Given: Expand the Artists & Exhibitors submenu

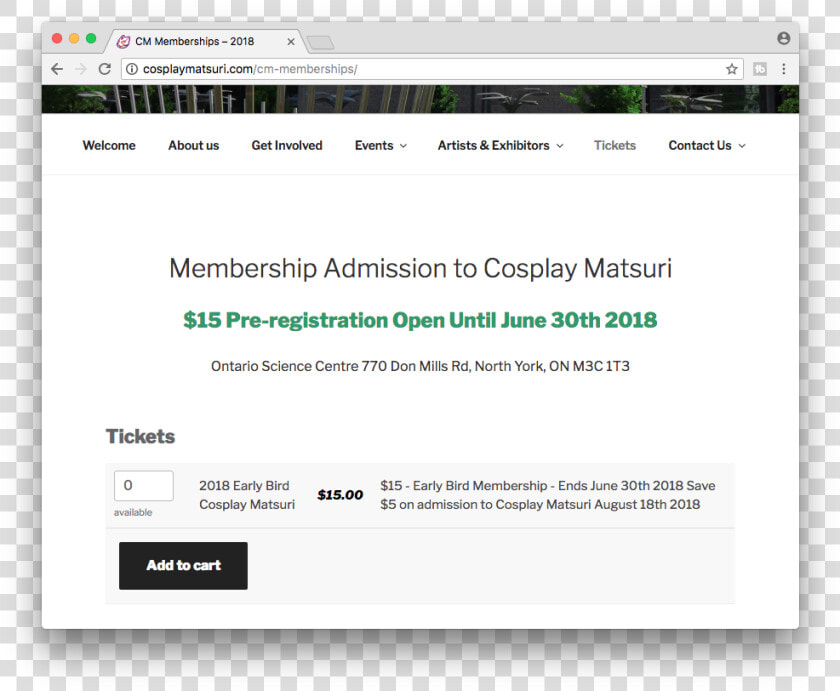Looking at the screenshot, I should (500, 146).
